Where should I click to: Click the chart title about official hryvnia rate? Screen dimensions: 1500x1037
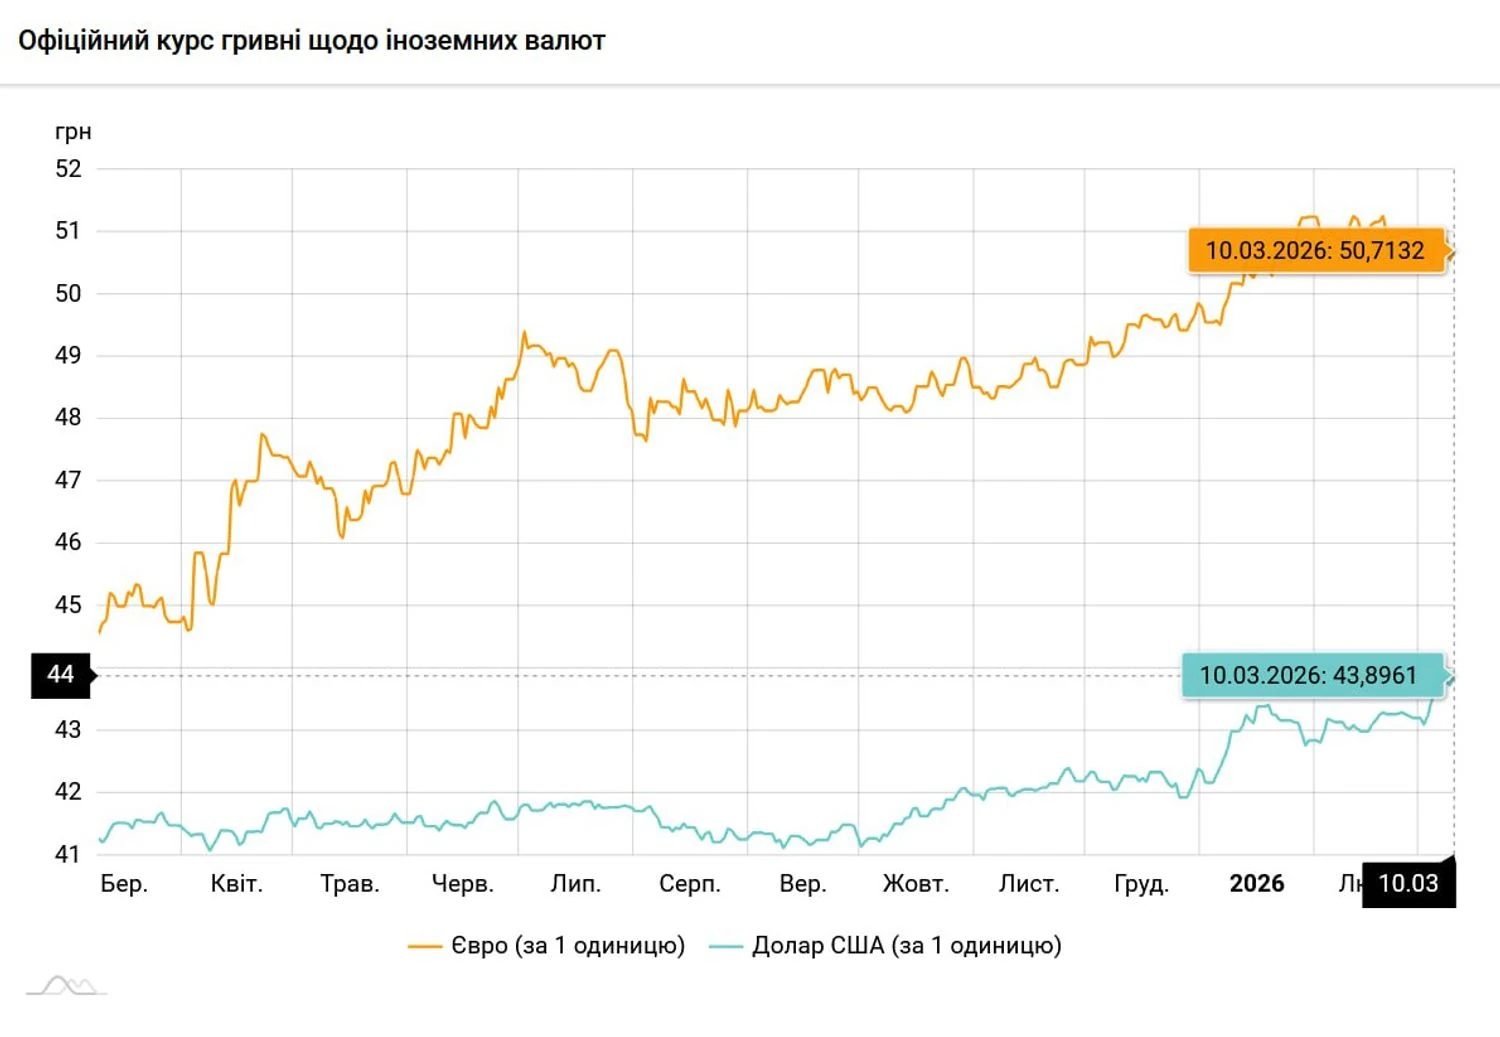pos(312,41)
